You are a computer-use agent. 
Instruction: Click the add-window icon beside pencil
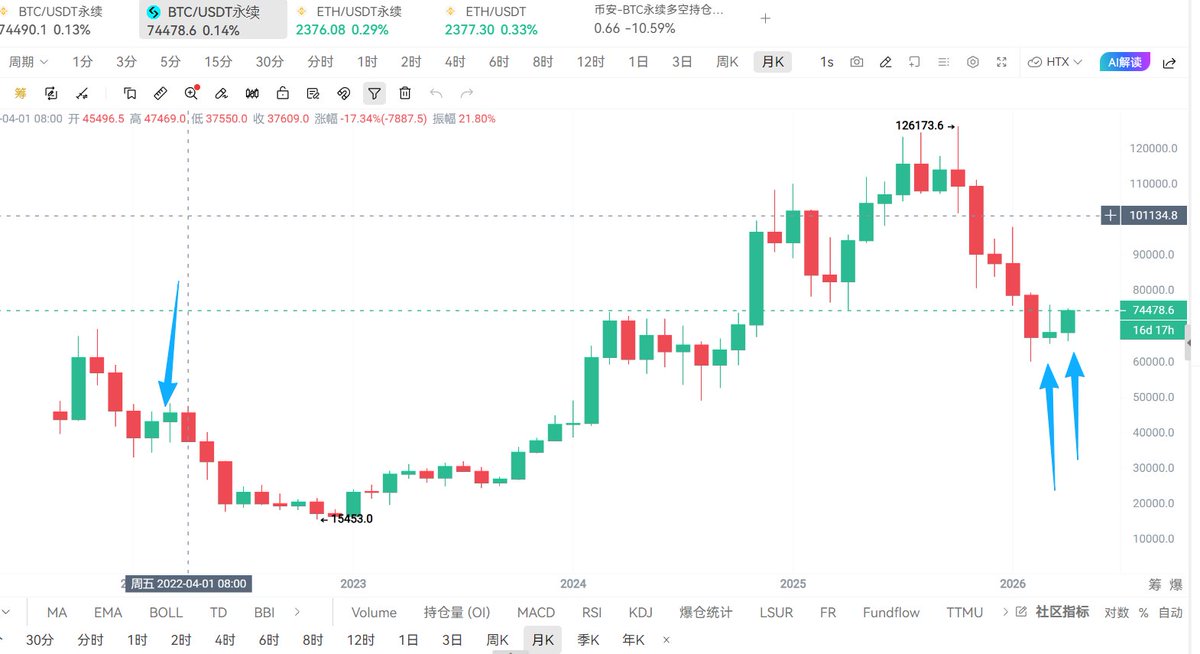(x=914, y=62)
